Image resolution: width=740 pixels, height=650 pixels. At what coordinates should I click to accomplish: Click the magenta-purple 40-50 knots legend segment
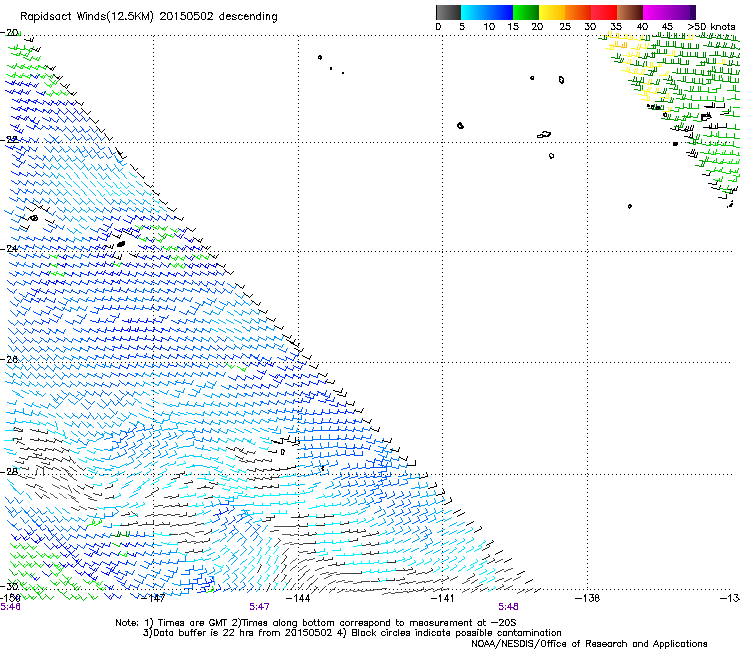pyautogui.click(x=669, y=12)
